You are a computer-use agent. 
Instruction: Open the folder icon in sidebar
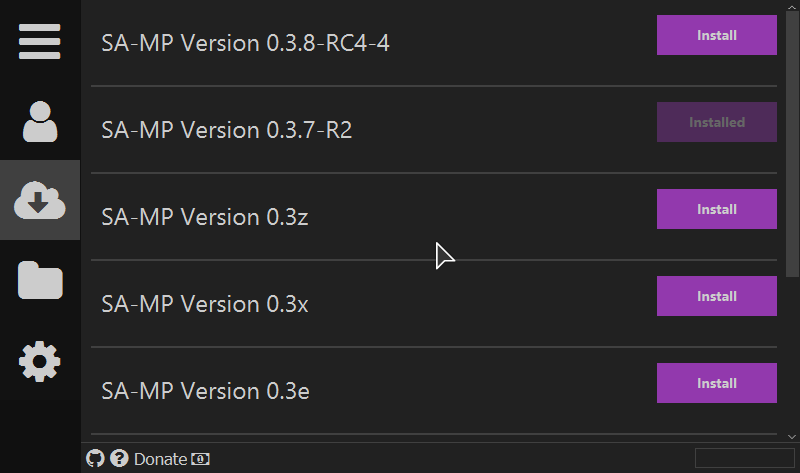(x=40, y=280)
